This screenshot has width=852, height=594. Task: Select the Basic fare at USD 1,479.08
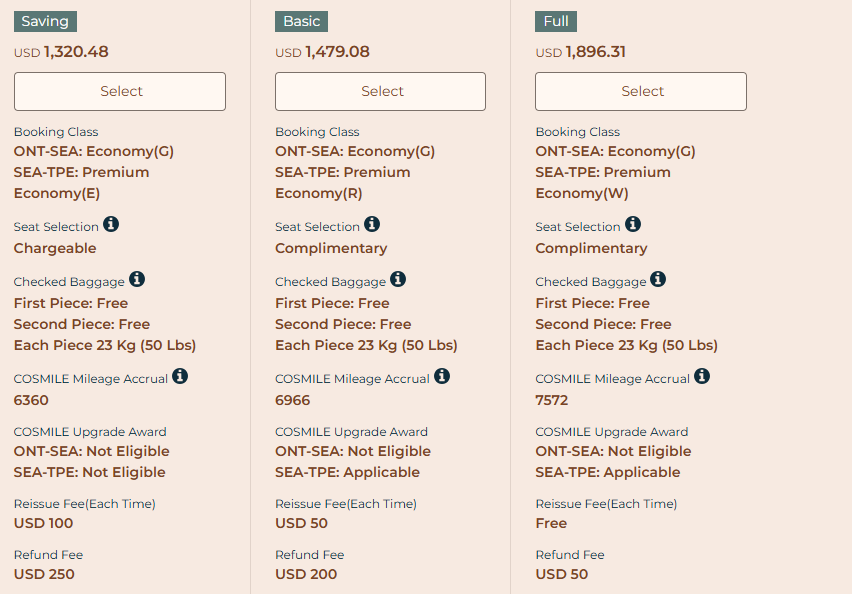click(x=380, y=91)
